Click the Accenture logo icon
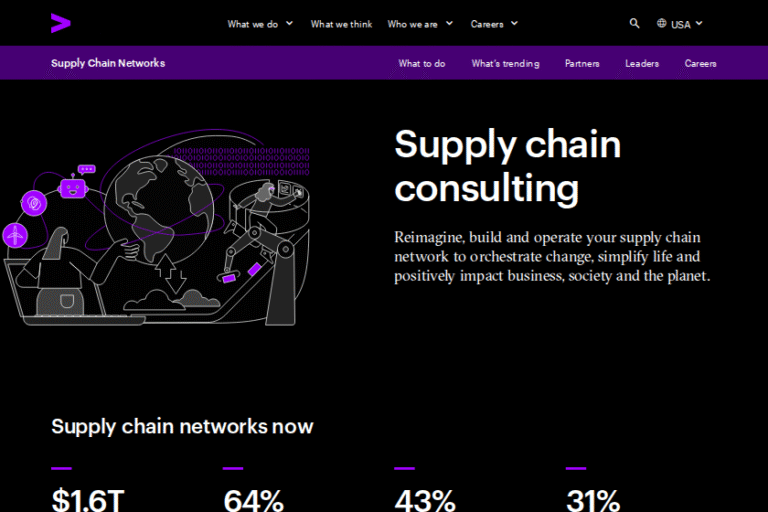The height and width of the screenshot is (512, 768). (60, 22)
